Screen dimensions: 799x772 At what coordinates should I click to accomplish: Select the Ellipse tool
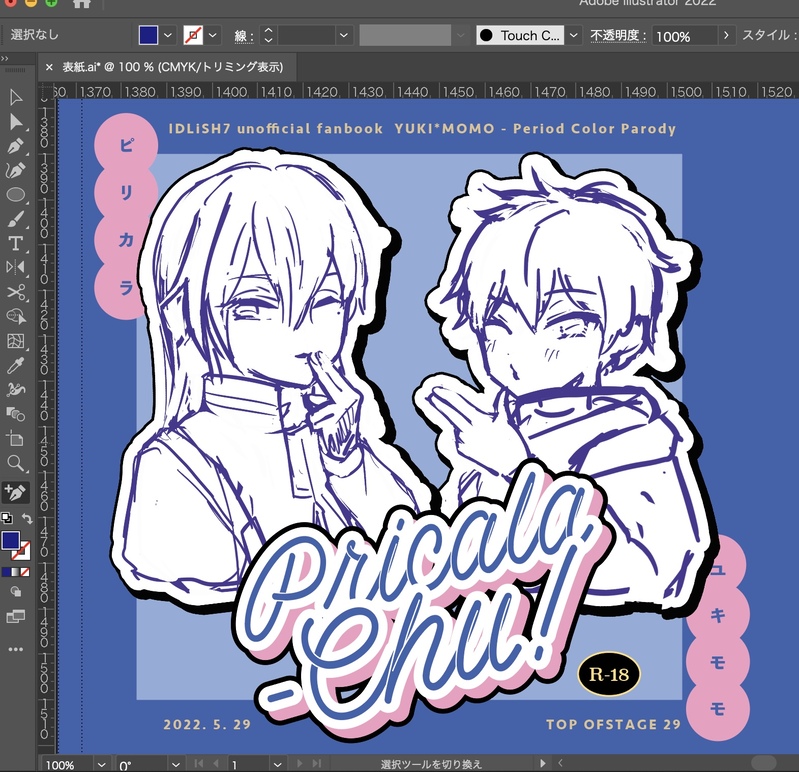16,195
